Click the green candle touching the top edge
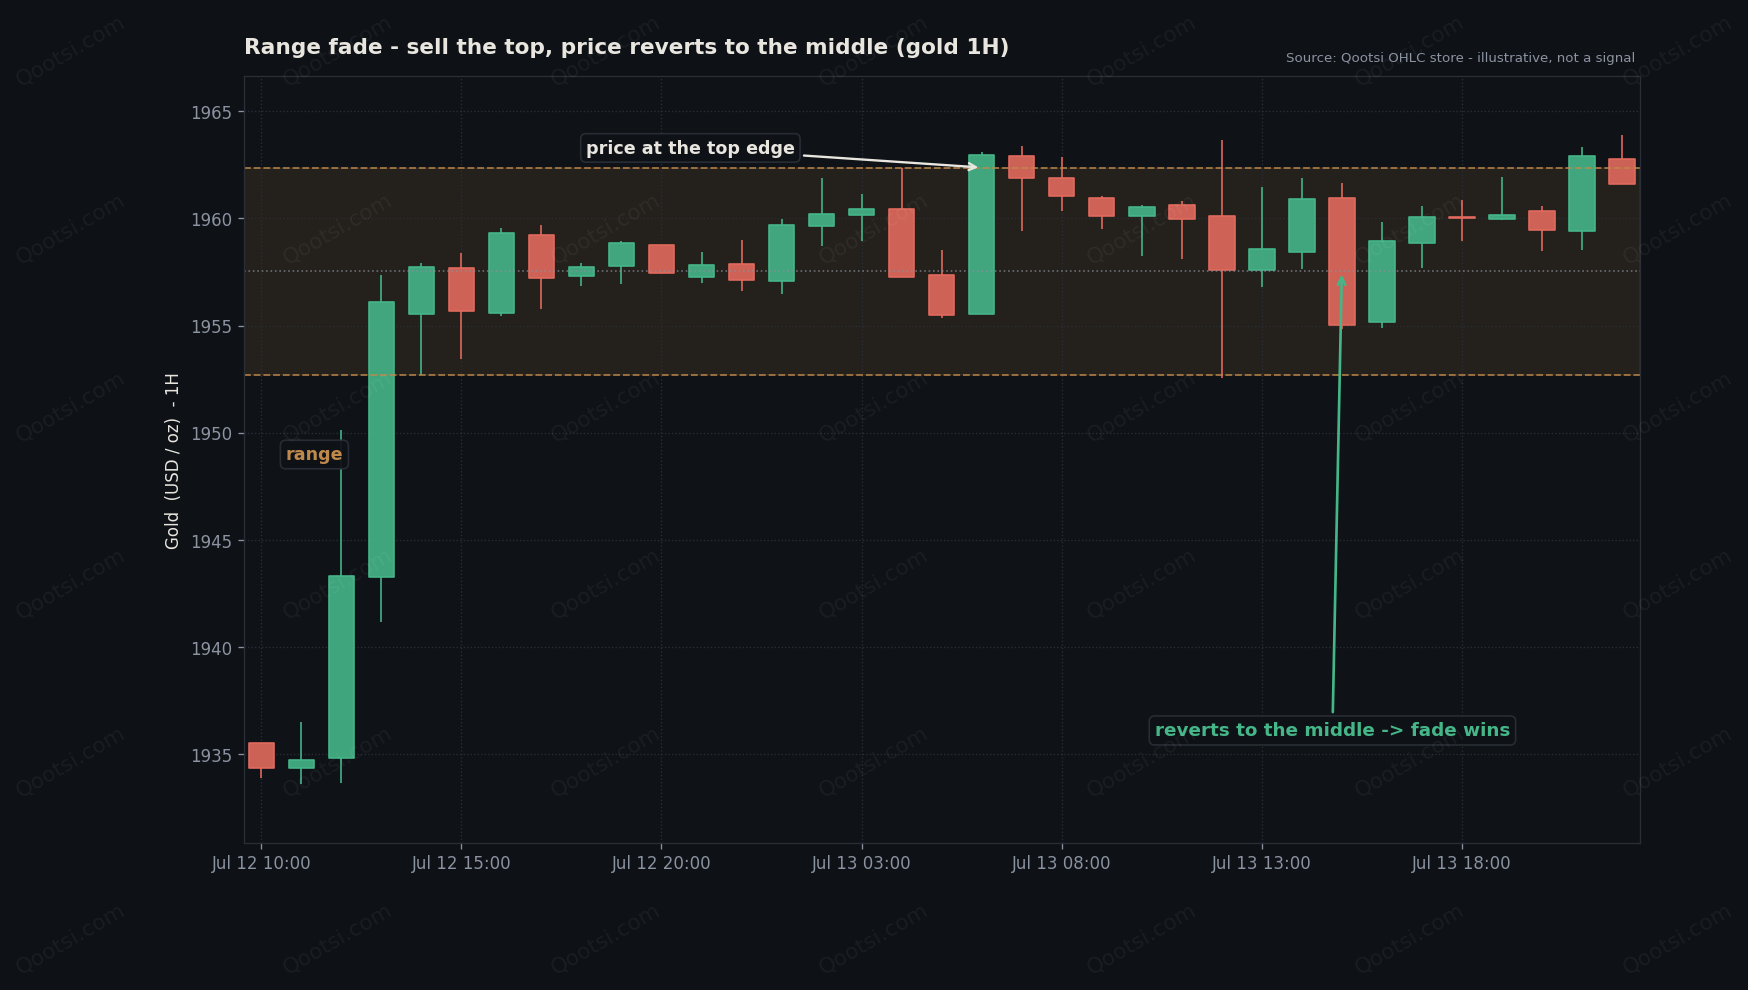This screenshot has width=1748, height=990. tap(981, 234)
